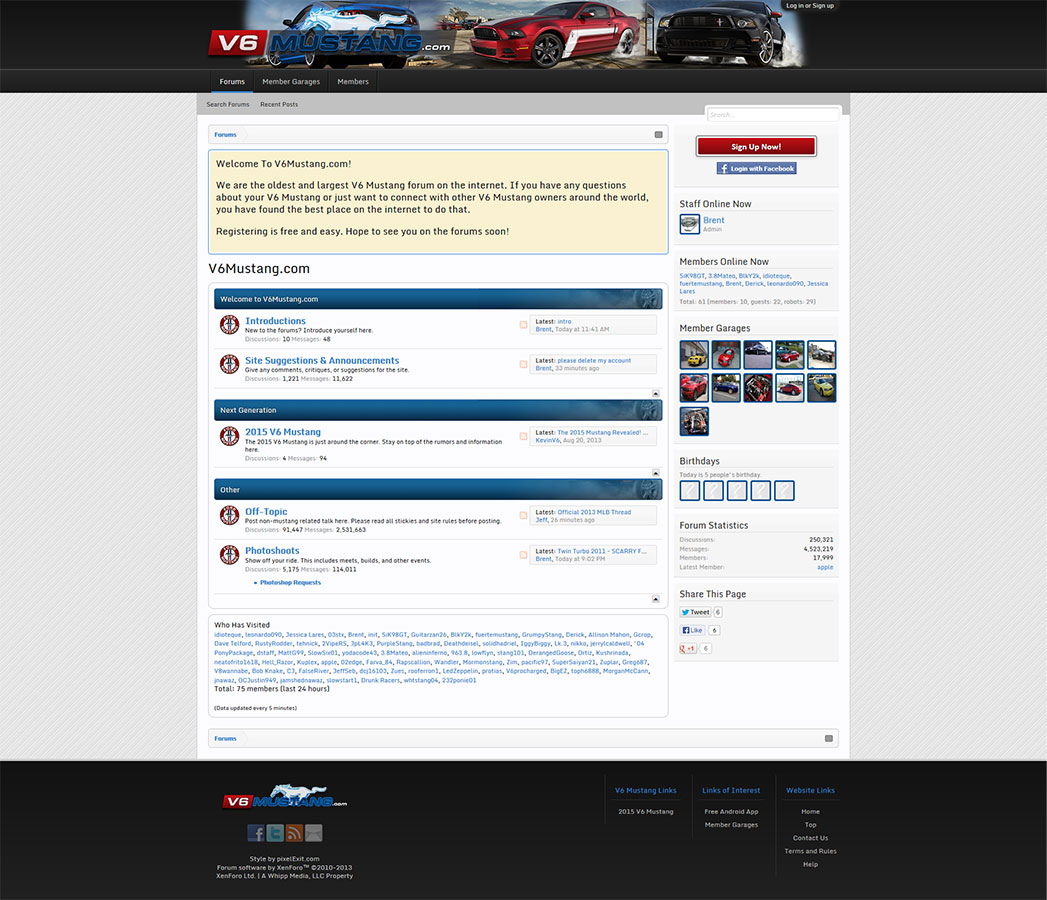Click the Welcome to V6Mustang.com category header
The width and height of the screenshot is (1047, 900).
tap(438, 299)
